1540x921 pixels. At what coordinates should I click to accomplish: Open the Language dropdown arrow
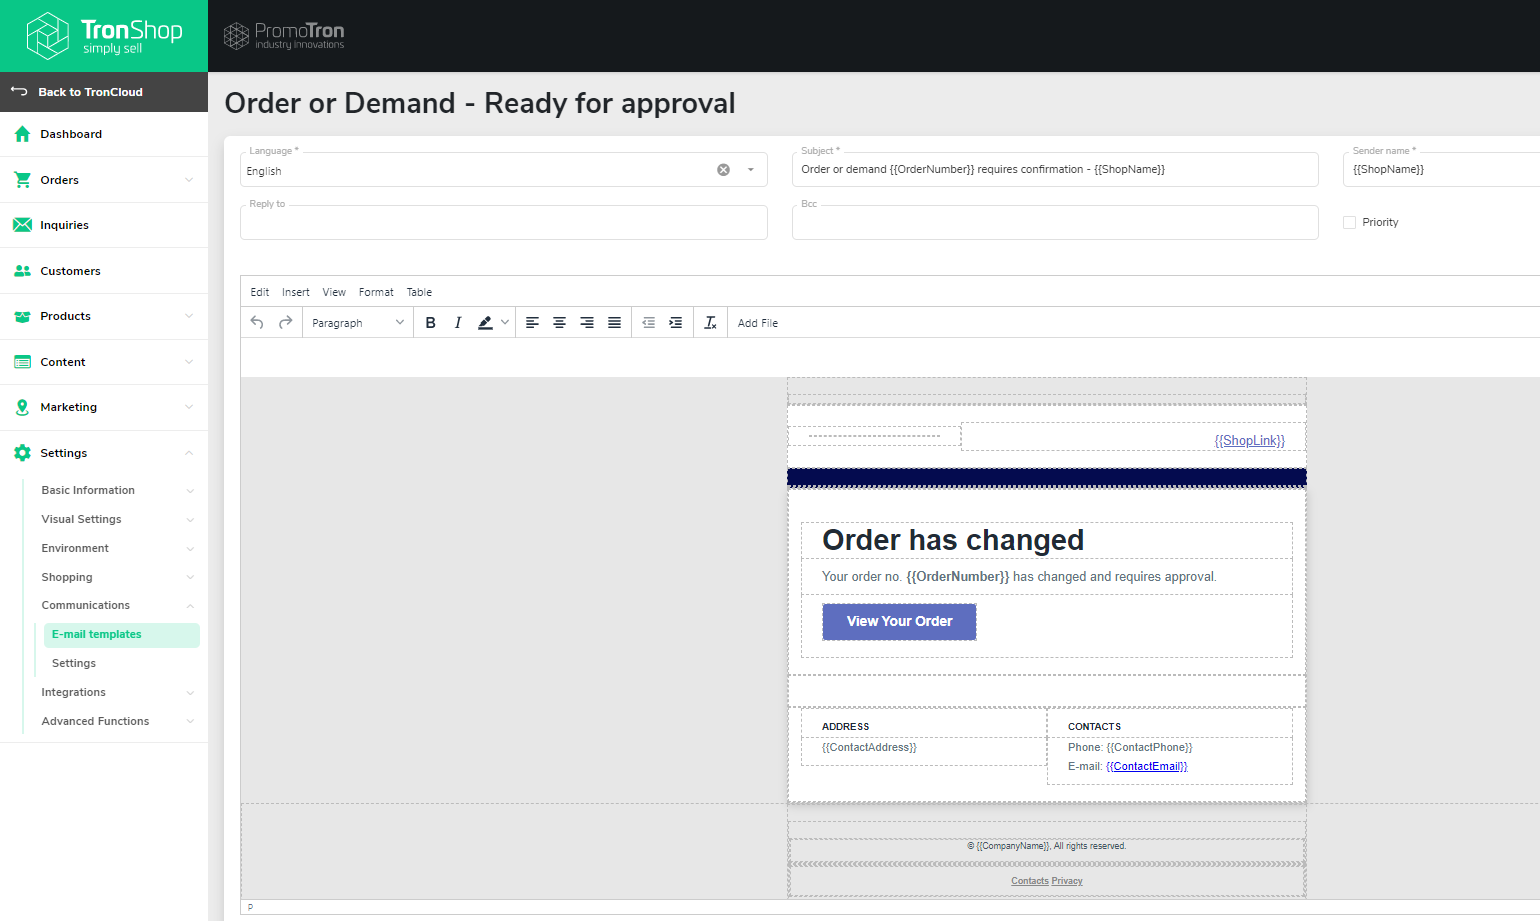pyautogui.click(x=751, y=170)
